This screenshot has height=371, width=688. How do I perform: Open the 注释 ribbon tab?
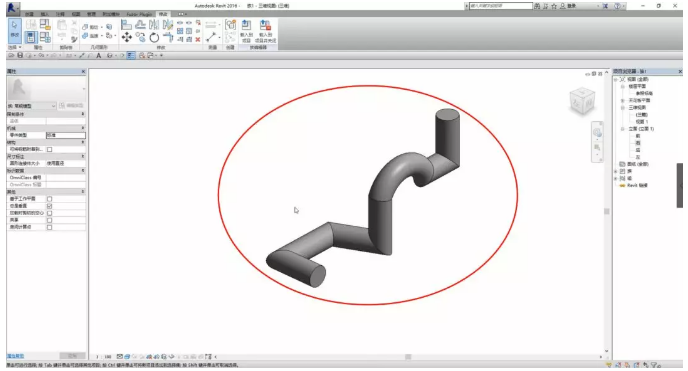tap(60, 14)
